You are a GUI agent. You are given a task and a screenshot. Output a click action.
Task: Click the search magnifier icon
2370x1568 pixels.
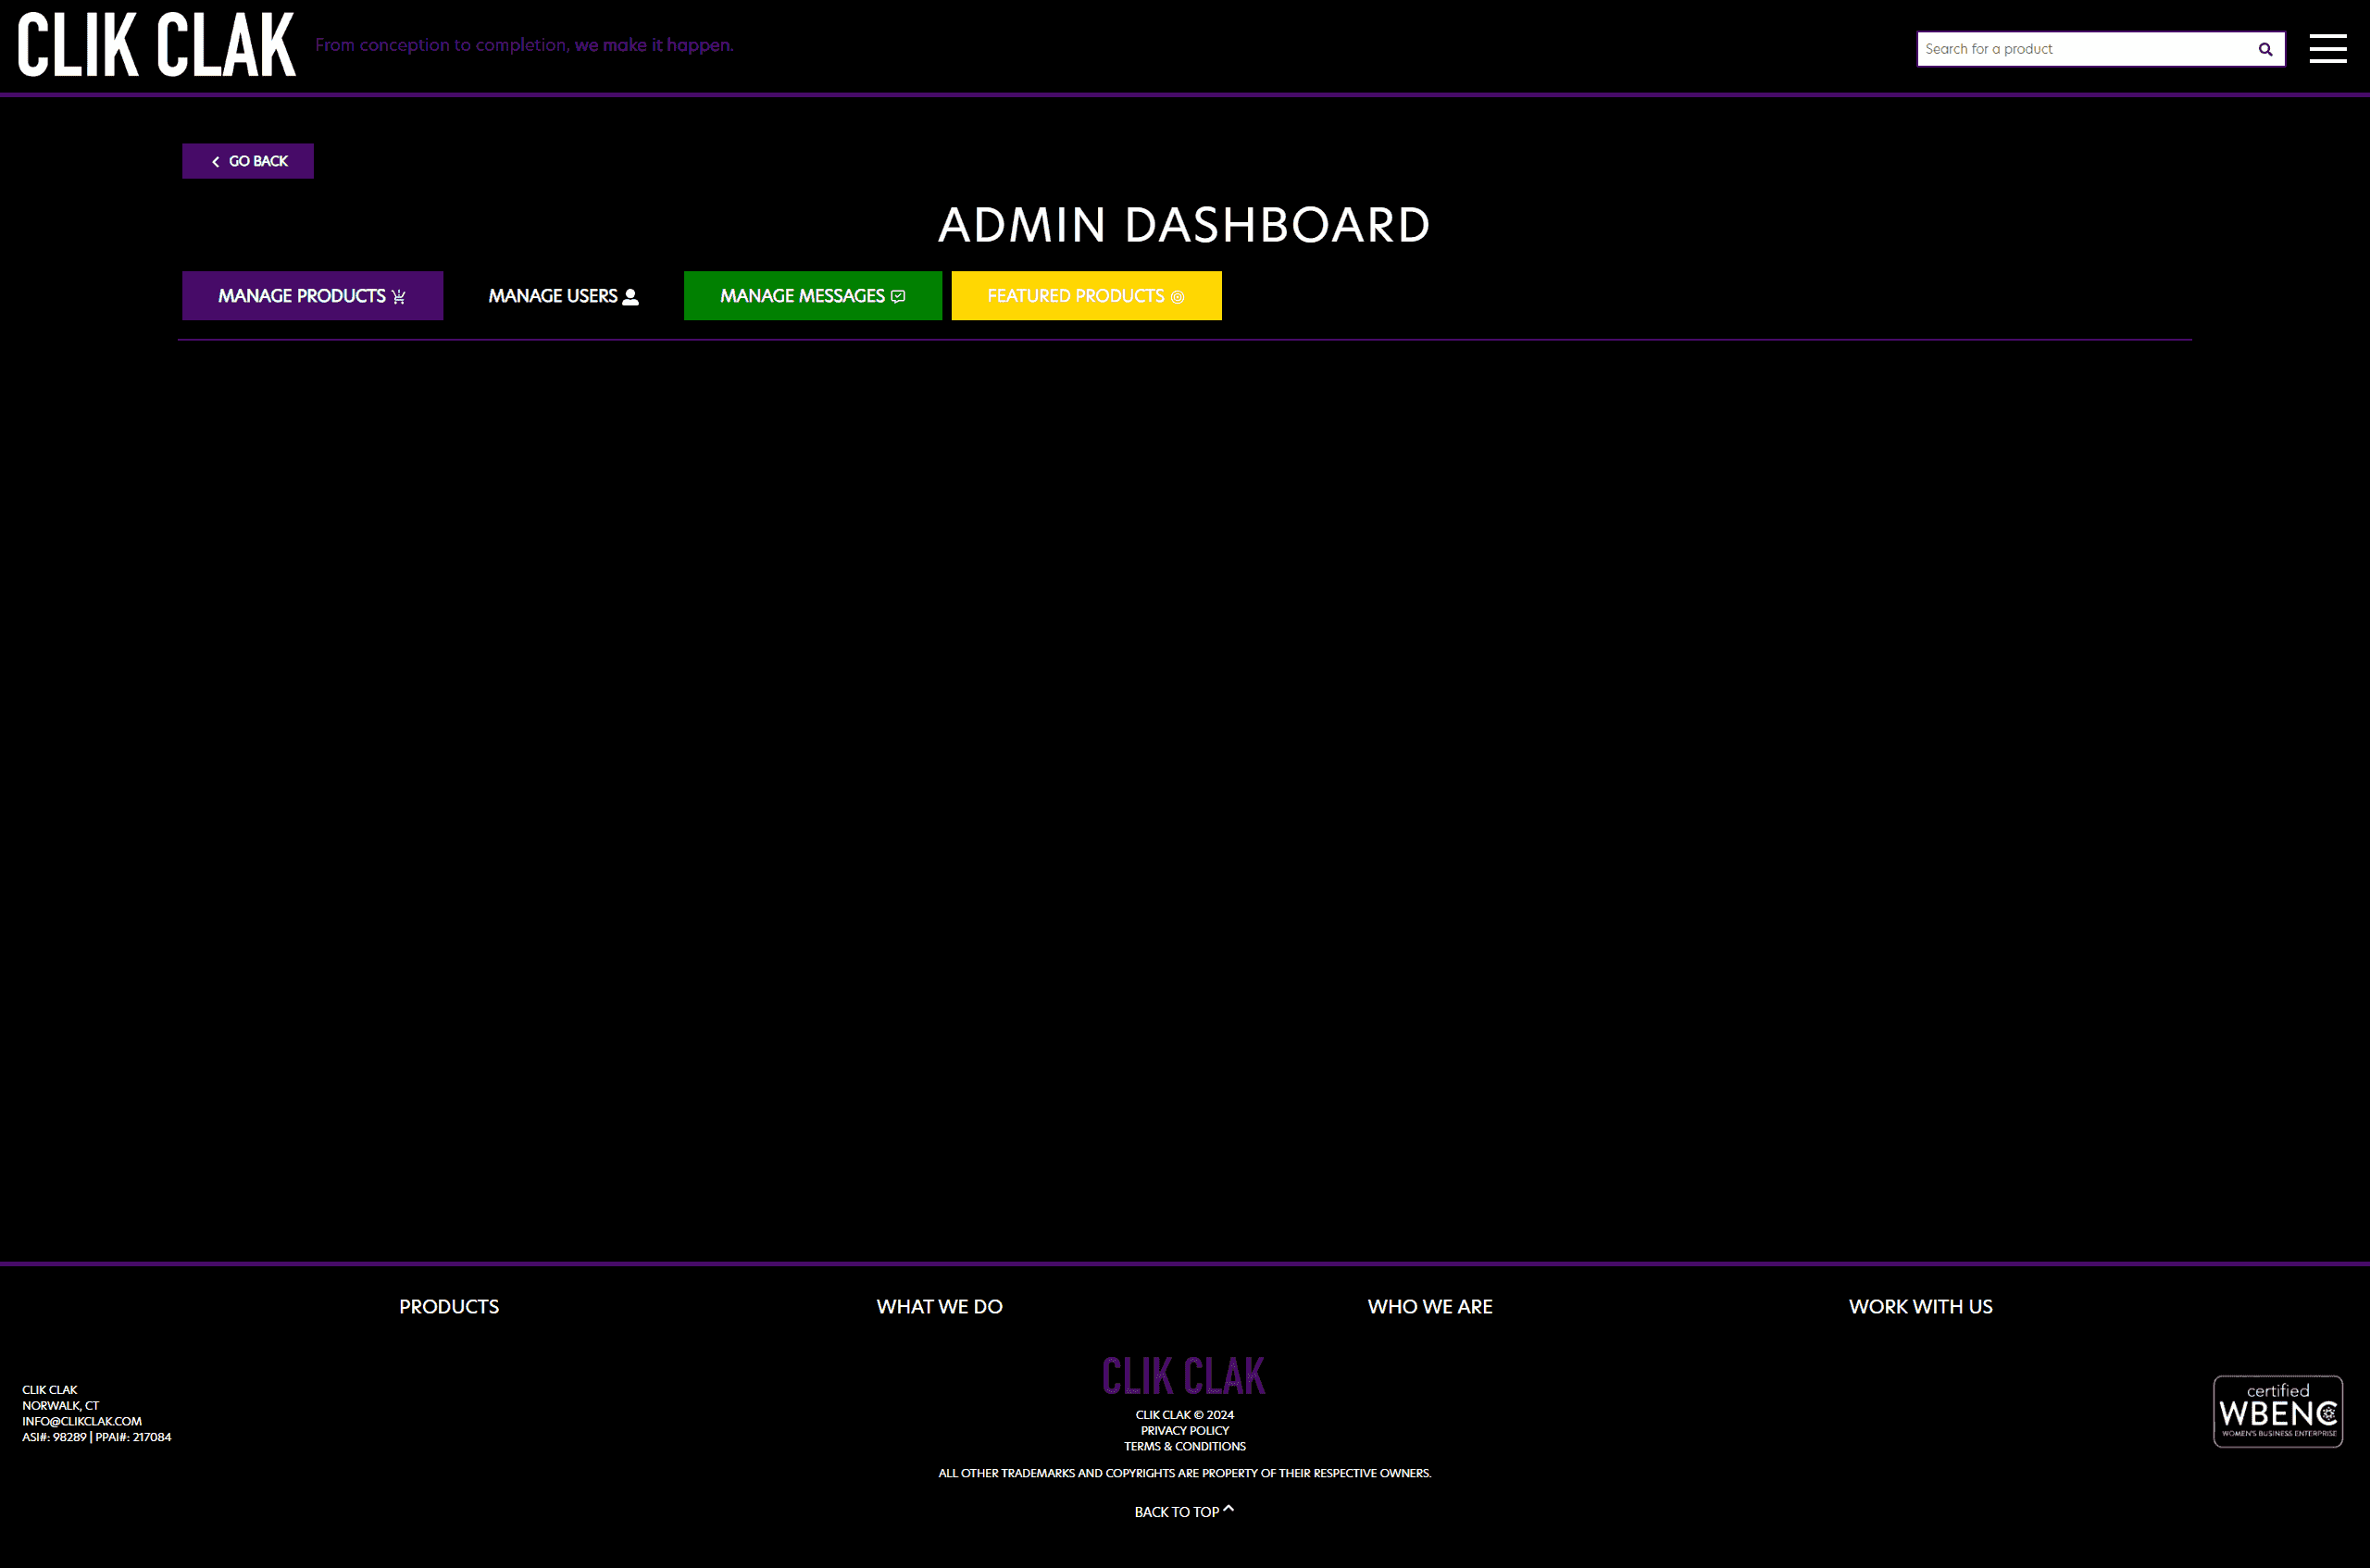click(2264, 49)
